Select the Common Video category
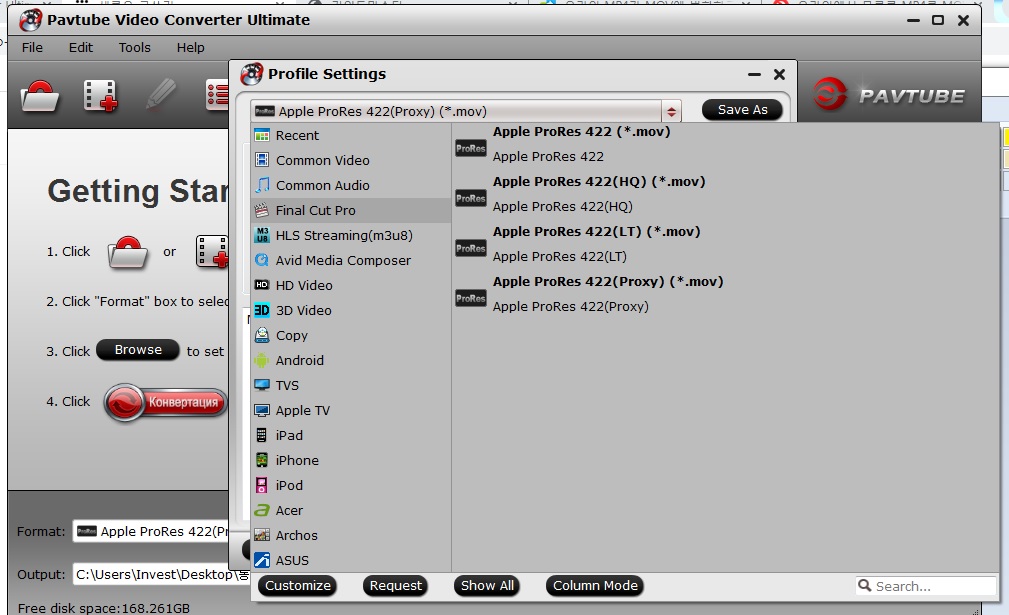 click(351, 160)
